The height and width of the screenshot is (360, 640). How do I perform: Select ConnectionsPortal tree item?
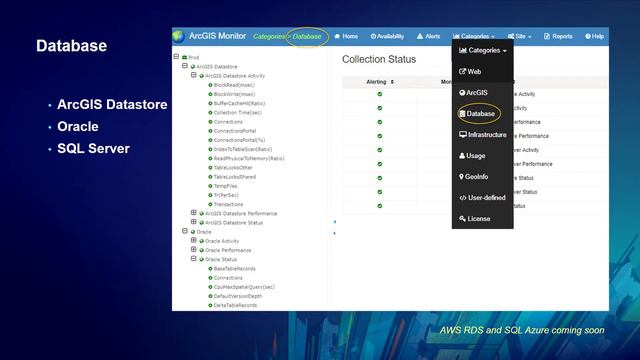pyautogui.click(x=235, y=131)
